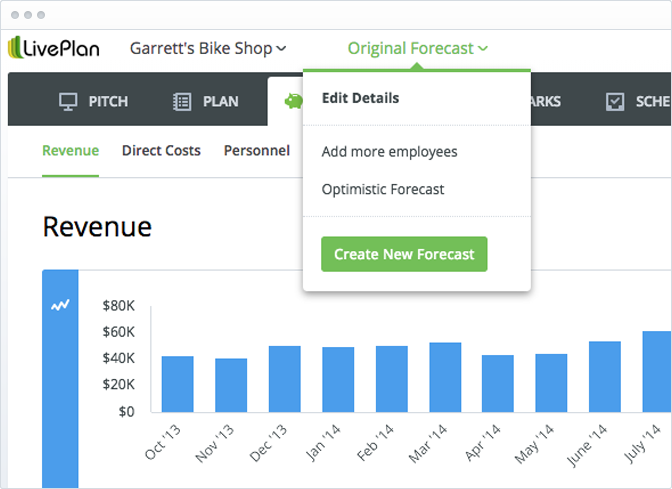Click the Schedule checkmark calendar icon

[x=615, y=102]
